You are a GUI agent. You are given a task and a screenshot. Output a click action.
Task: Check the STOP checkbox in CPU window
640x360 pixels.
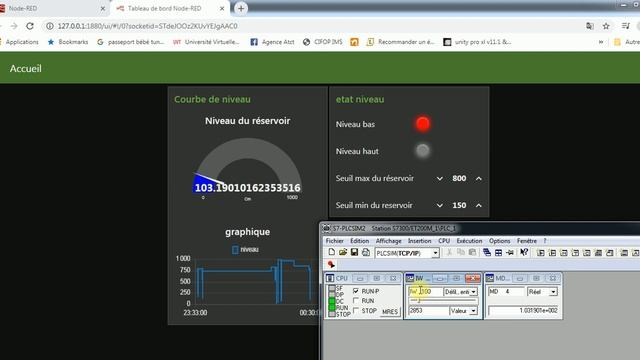coord(356,311)
